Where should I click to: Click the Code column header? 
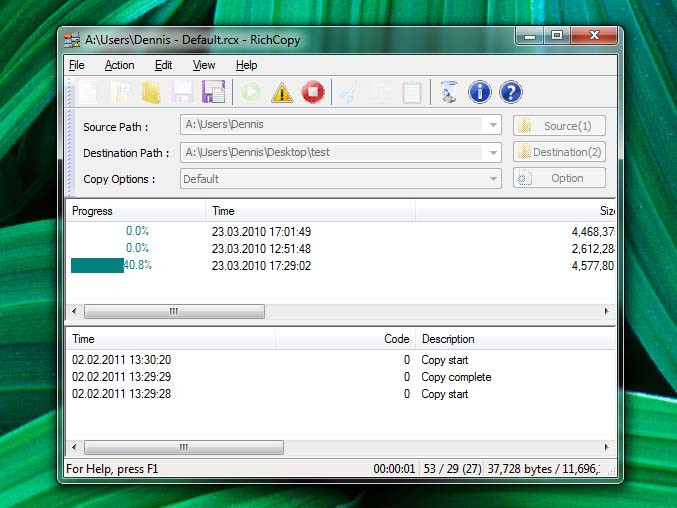click(x=345, y=339)
